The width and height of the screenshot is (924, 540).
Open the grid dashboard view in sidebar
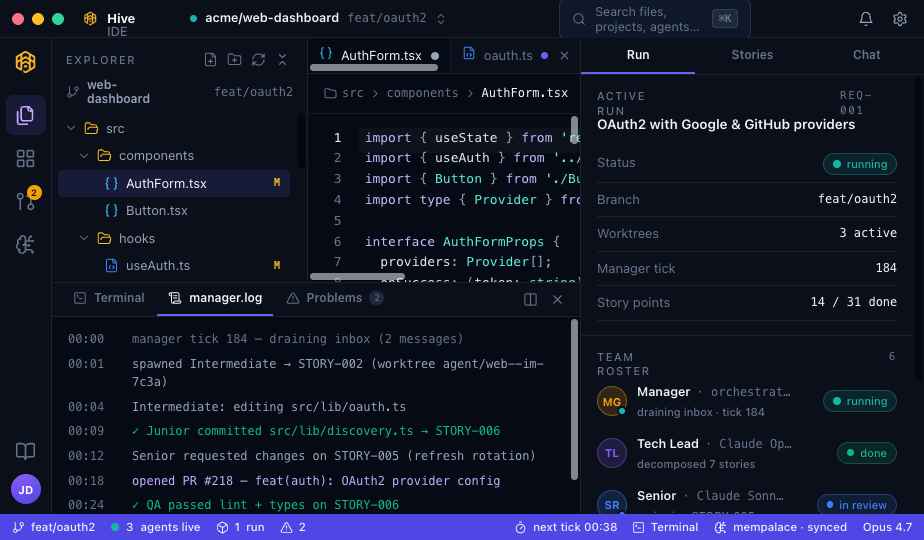coord(25,158)
